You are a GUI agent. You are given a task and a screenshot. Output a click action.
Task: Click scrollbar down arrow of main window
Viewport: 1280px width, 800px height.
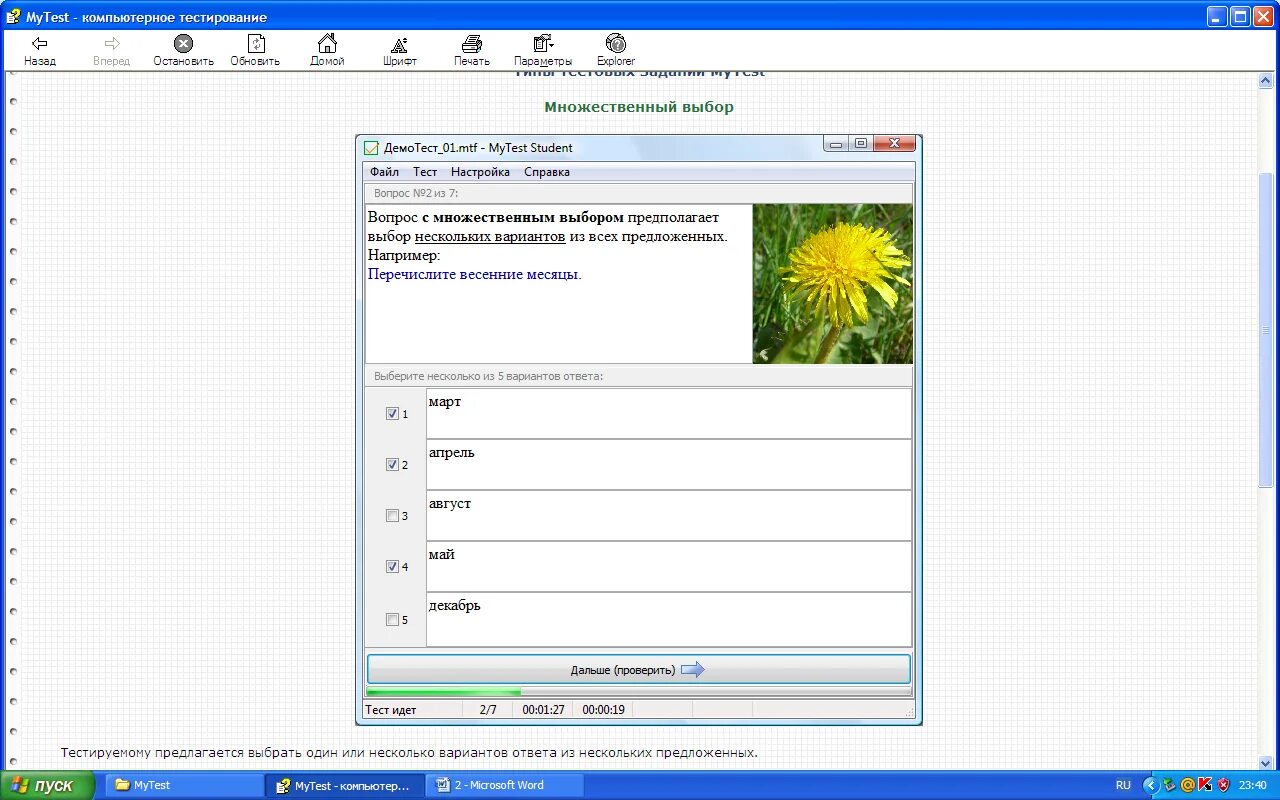coord(1266,761)
